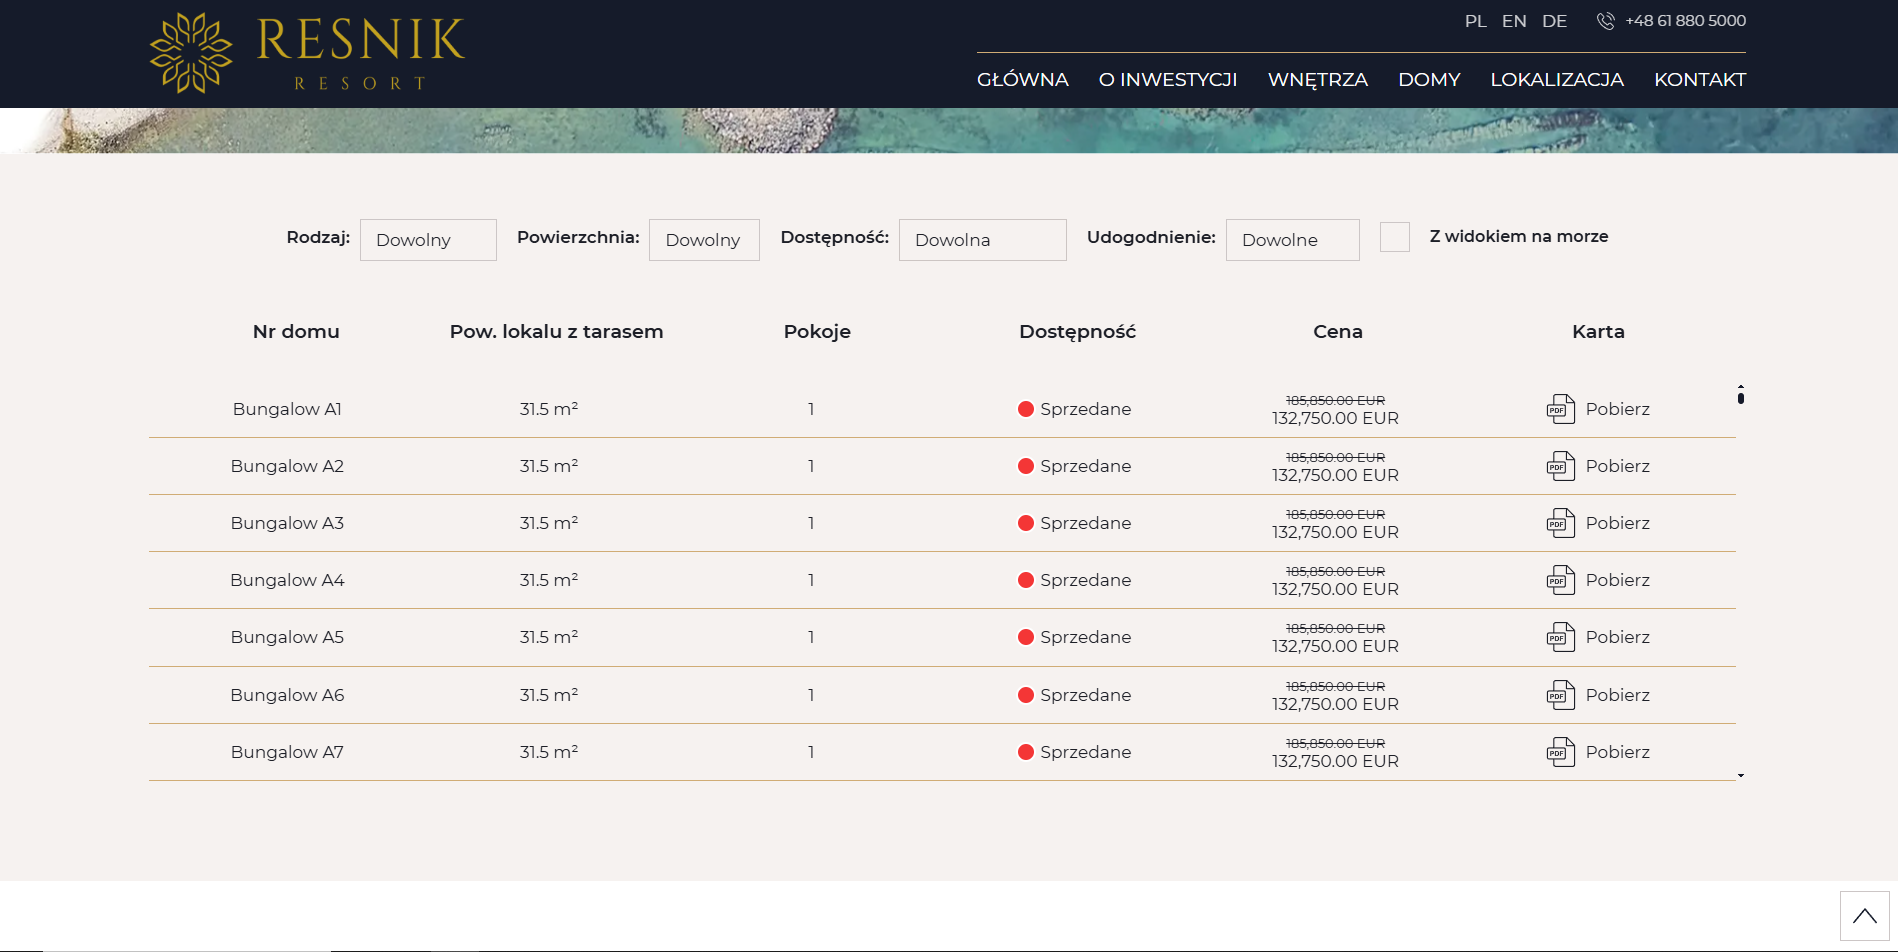1898x952 pixels.
Task: Click the 31.5 m² area for Bungalow A3
Action: coord(549,523)
